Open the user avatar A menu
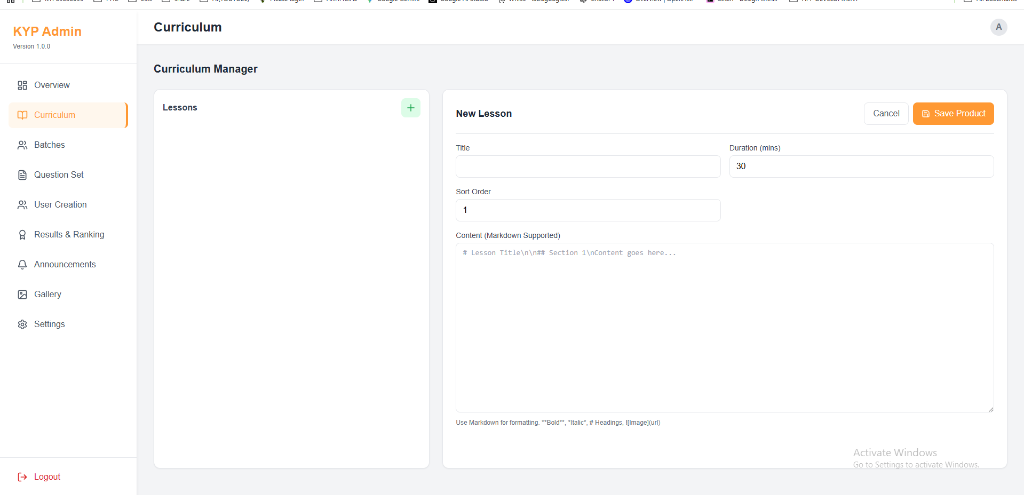 point(998,27)
